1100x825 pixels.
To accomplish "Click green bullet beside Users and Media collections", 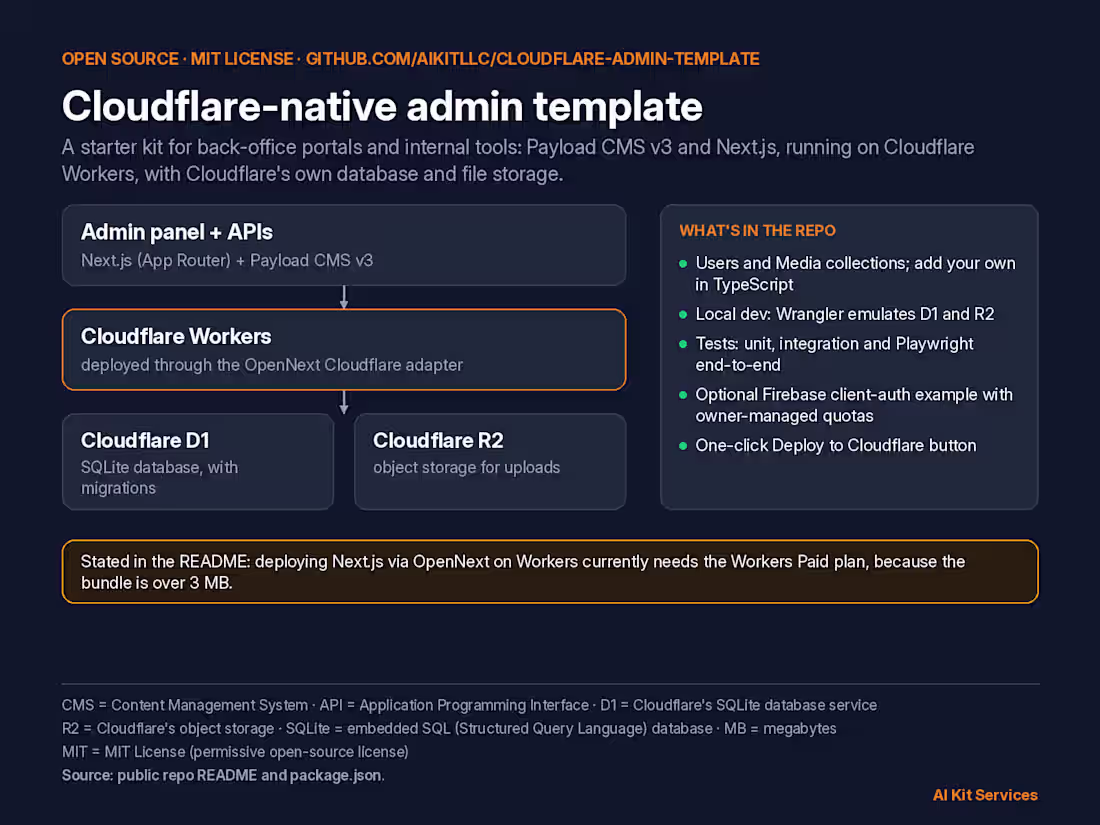I will coord(683,264).
